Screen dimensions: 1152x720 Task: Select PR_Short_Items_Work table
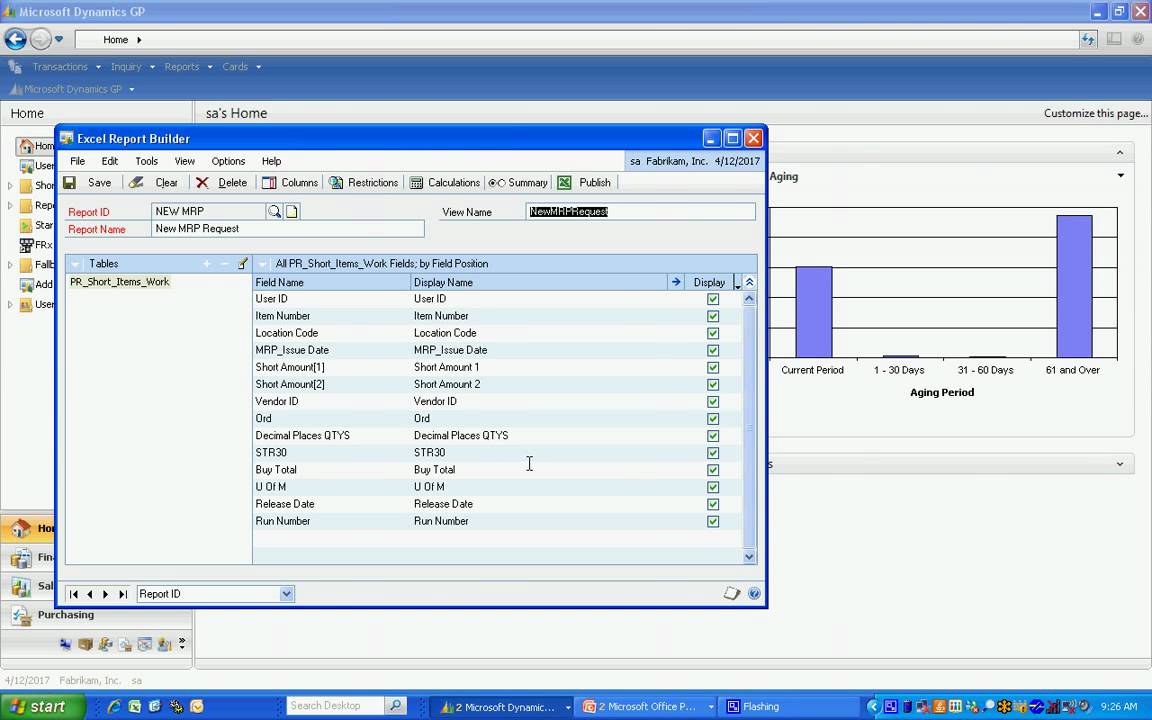(120, 281)
